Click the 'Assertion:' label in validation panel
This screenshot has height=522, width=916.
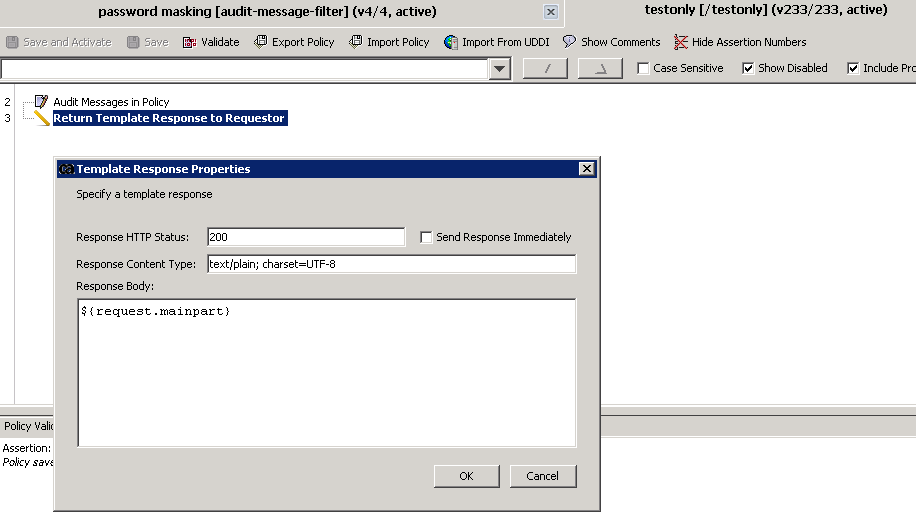tap(27, 448)
